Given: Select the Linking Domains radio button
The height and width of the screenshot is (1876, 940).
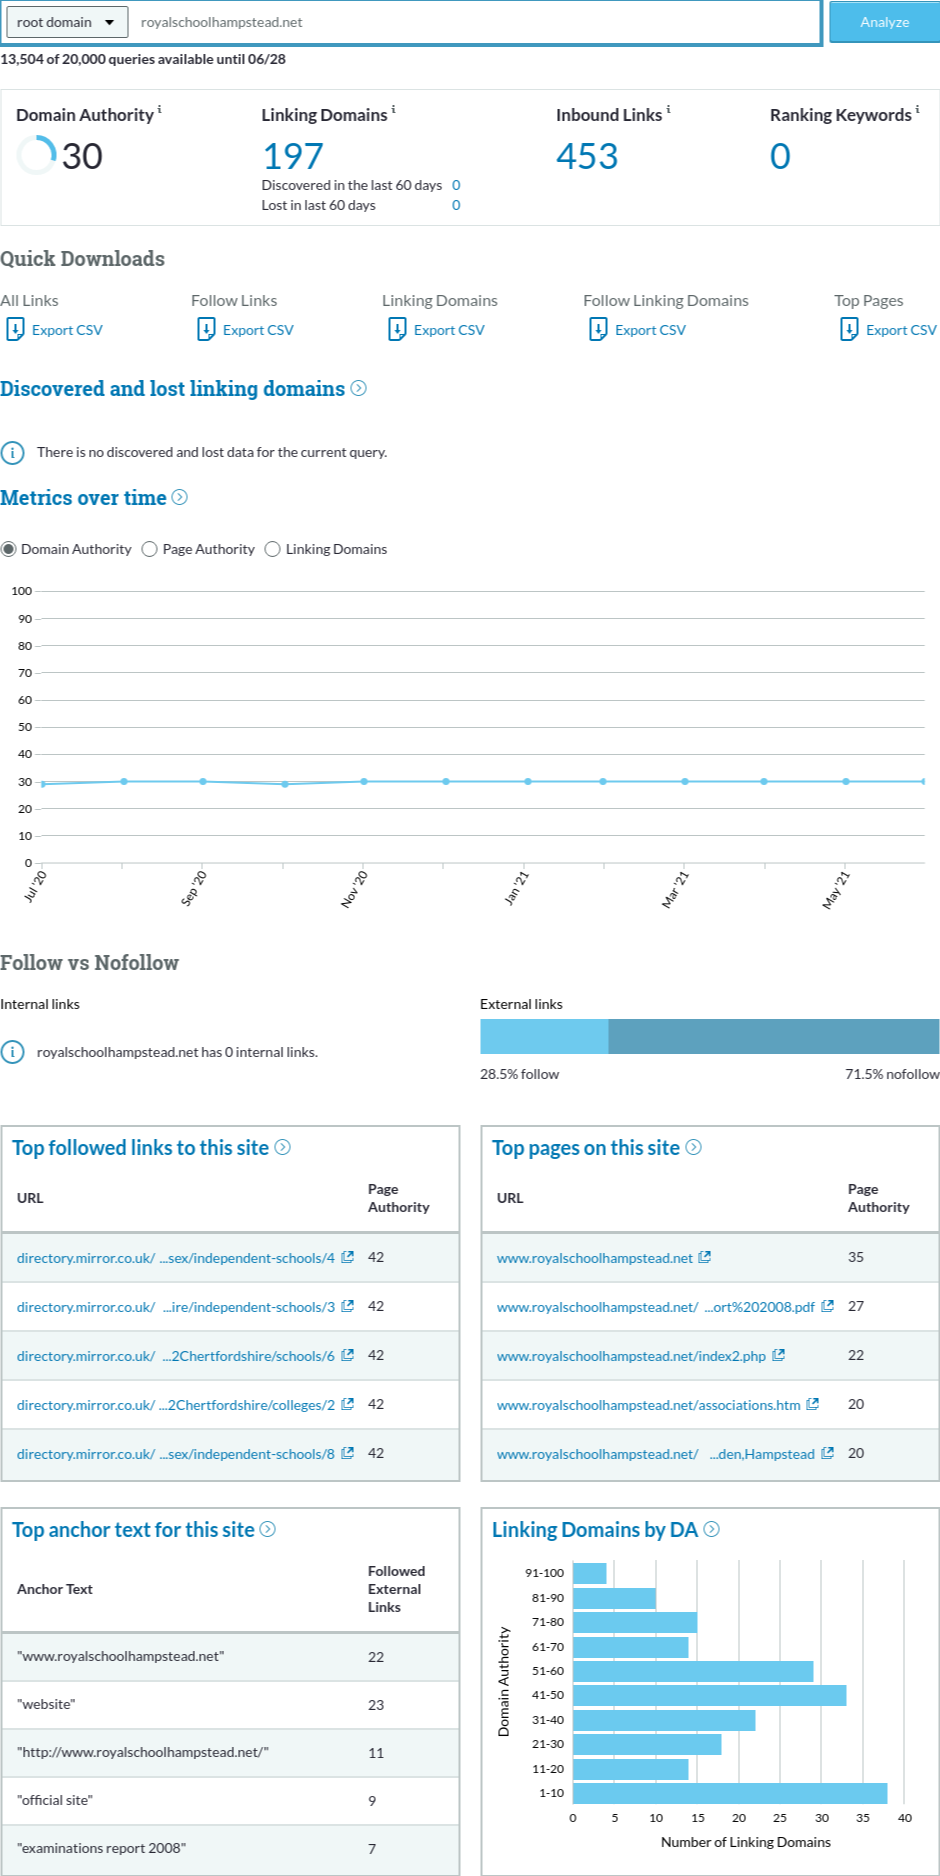Looking at the screenshot, I should tap(272, 549).
